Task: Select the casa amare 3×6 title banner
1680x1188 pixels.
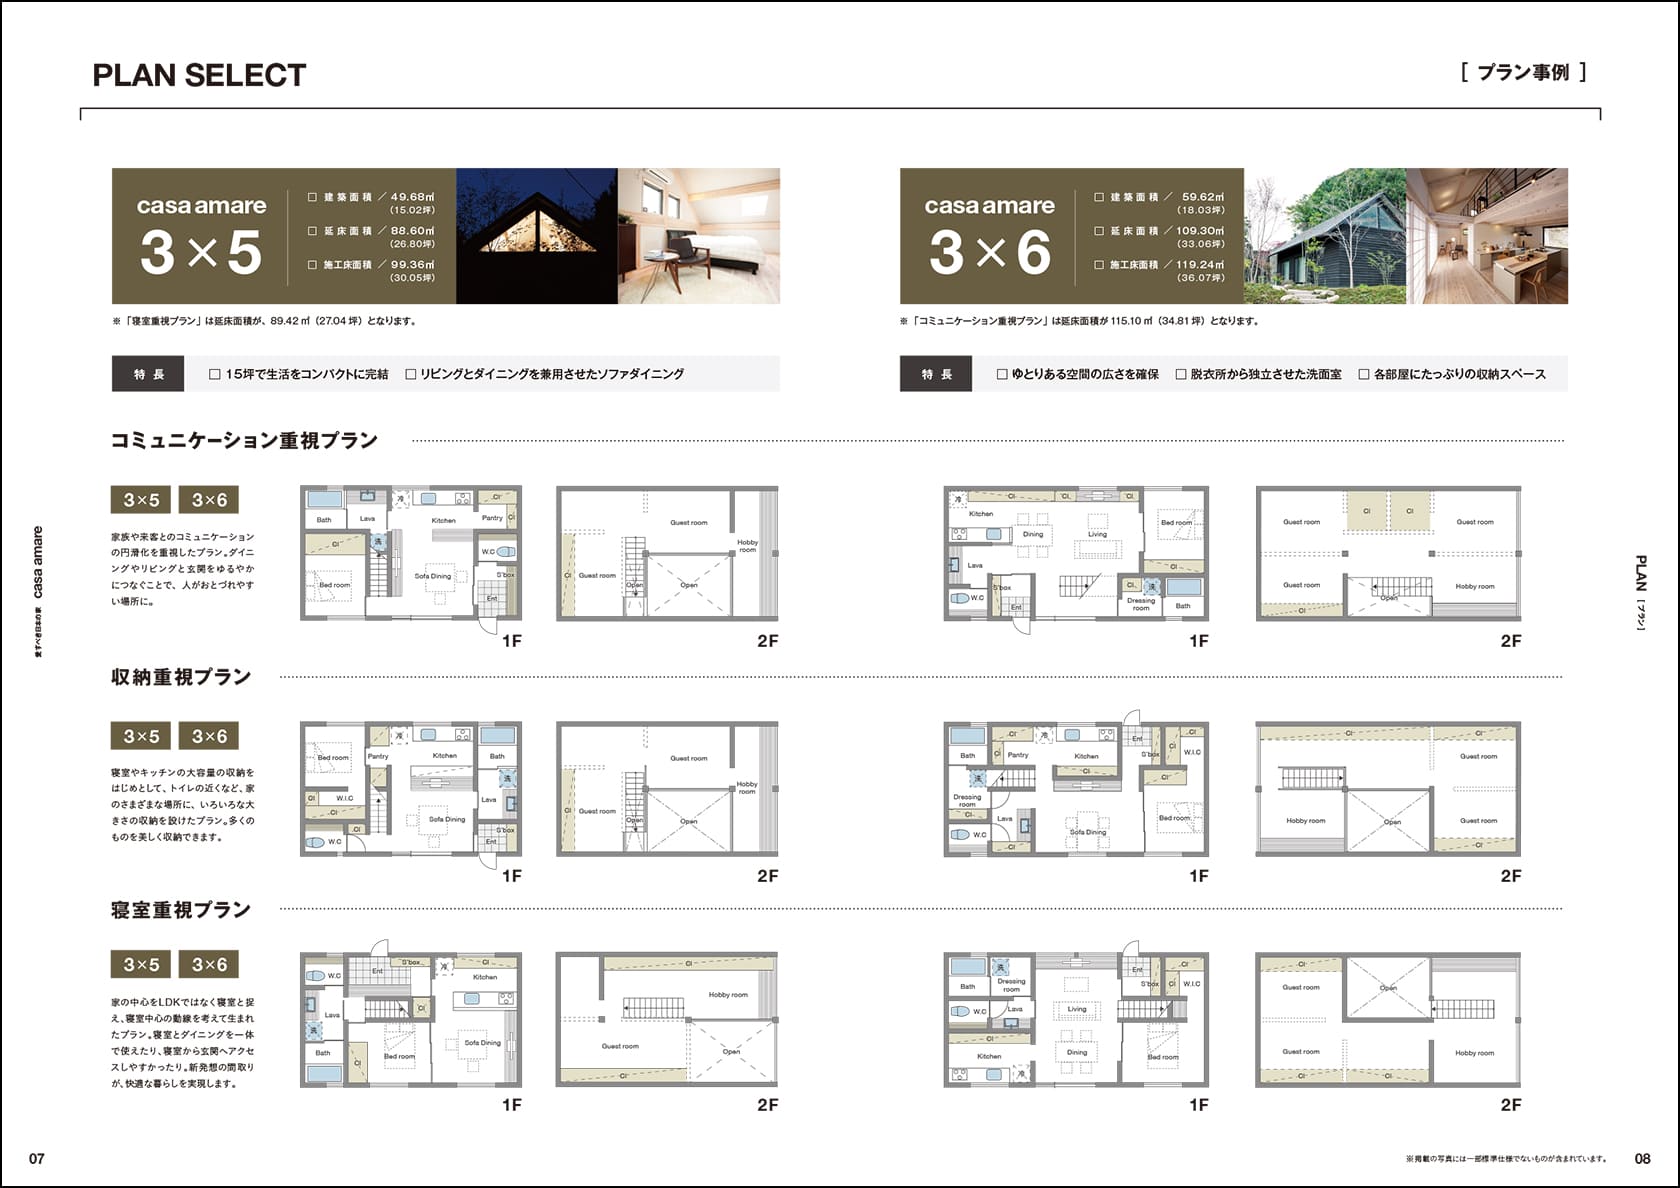Action: (x=1072, y=236)
